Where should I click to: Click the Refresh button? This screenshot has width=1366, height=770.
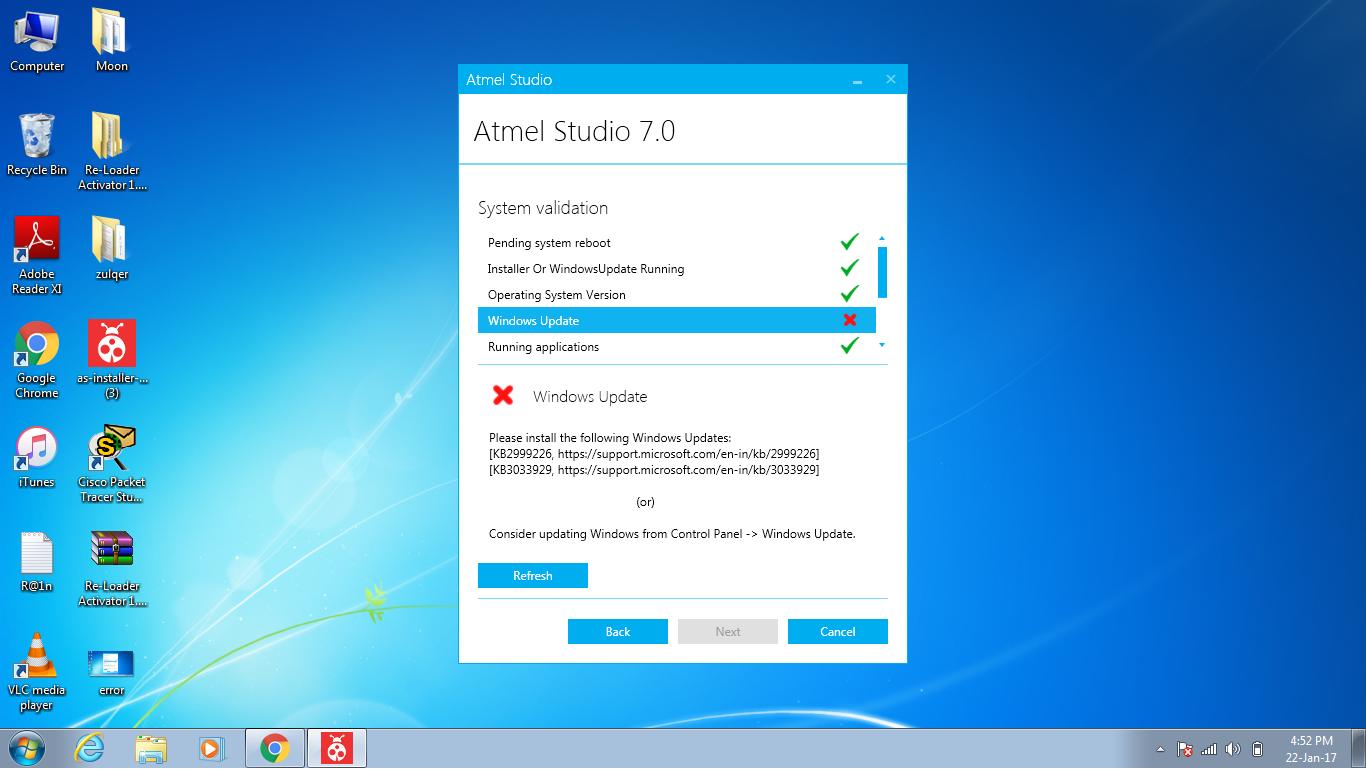[533, 576]
